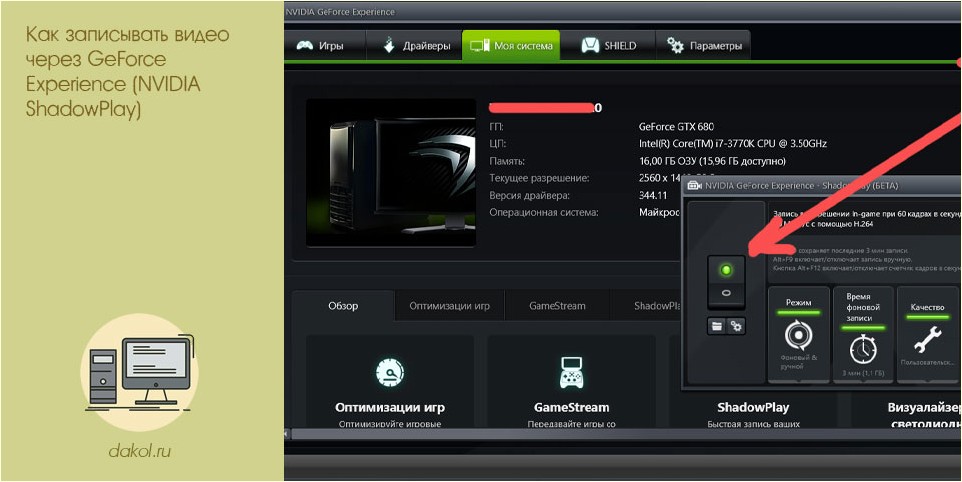
Task: Click the desktop computer logo illustration
Action: (x=140, y=372)
